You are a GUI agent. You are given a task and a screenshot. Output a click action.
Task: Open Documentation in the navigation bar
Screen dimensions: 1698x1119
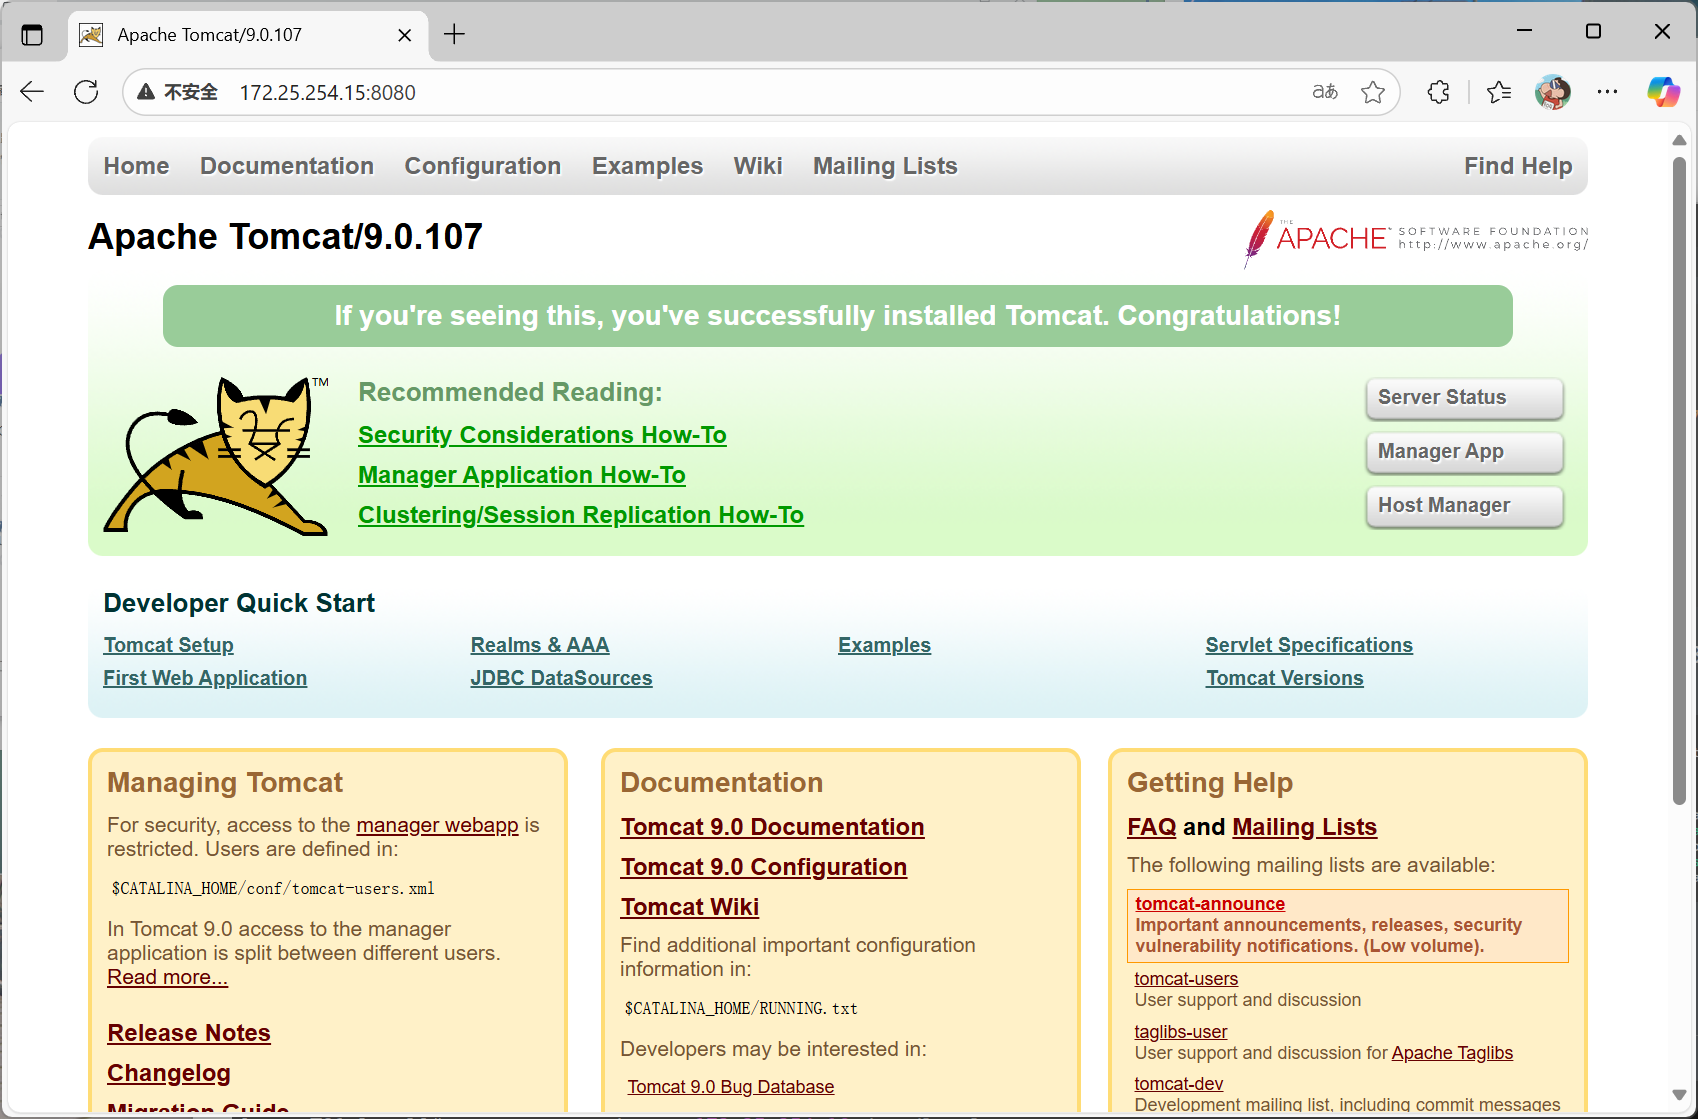pos(287,166)
